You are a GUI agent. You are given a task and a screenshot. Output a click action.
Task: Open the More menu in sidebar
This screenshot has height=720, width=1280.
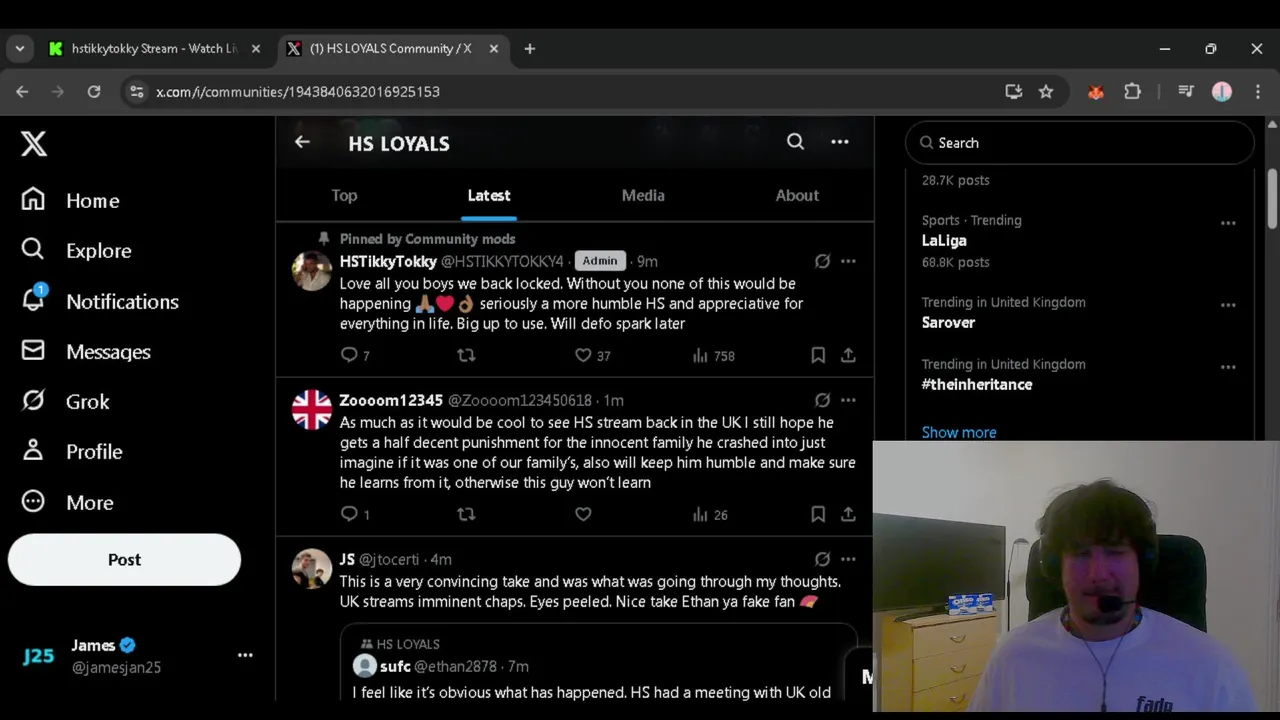pos(68,502)
